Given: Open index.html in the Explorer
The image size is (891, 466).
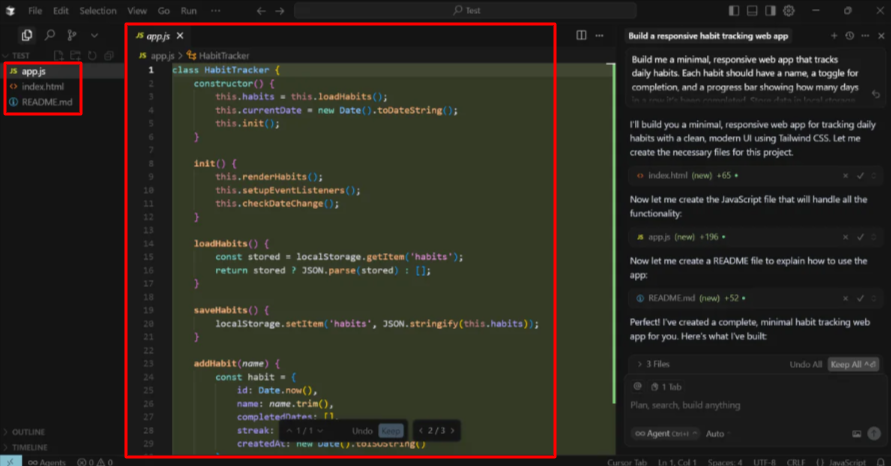Looking at the screenshot, I should point(43,86).
